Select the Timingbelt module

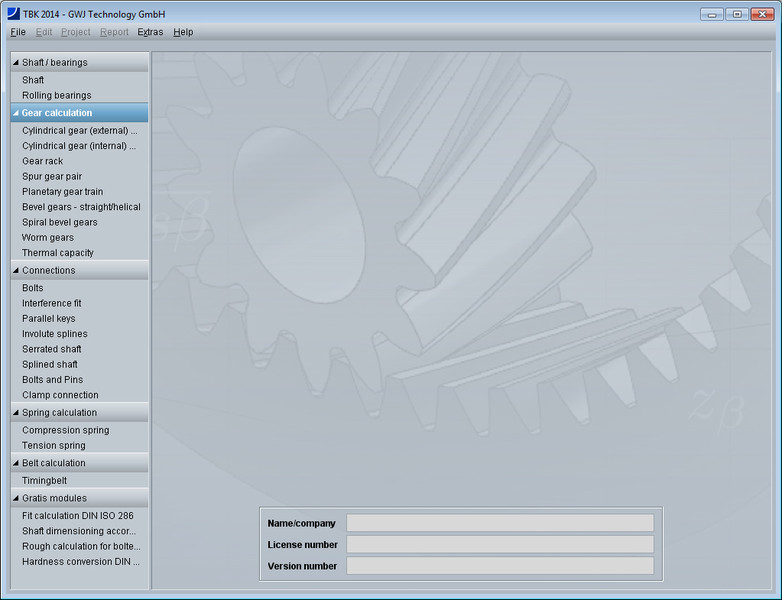(x=45, y=481)
